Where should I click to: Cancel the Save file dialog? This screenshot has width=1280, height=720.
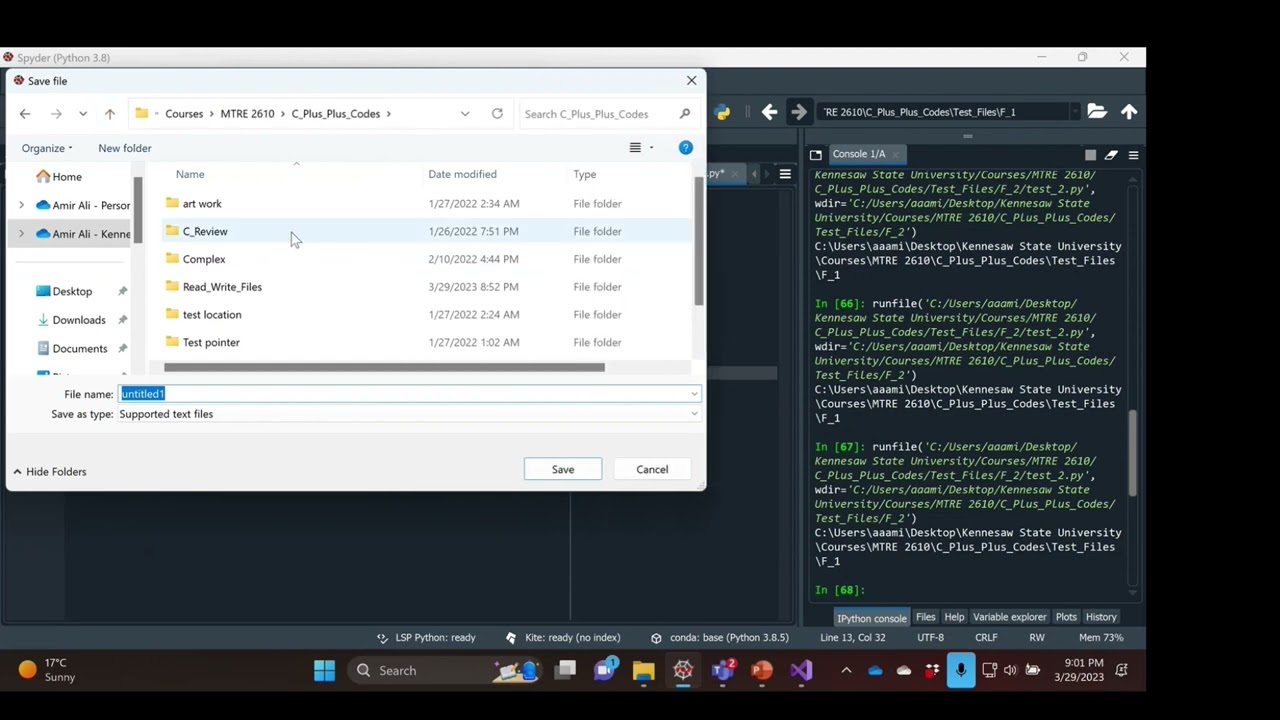tap(652, 470)
